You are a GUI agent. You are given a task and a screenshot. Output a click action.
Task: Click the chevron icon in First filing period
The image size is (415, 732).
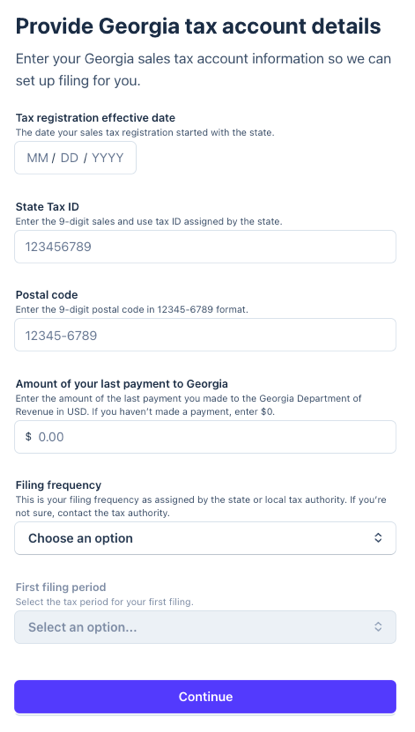(378, 626)
